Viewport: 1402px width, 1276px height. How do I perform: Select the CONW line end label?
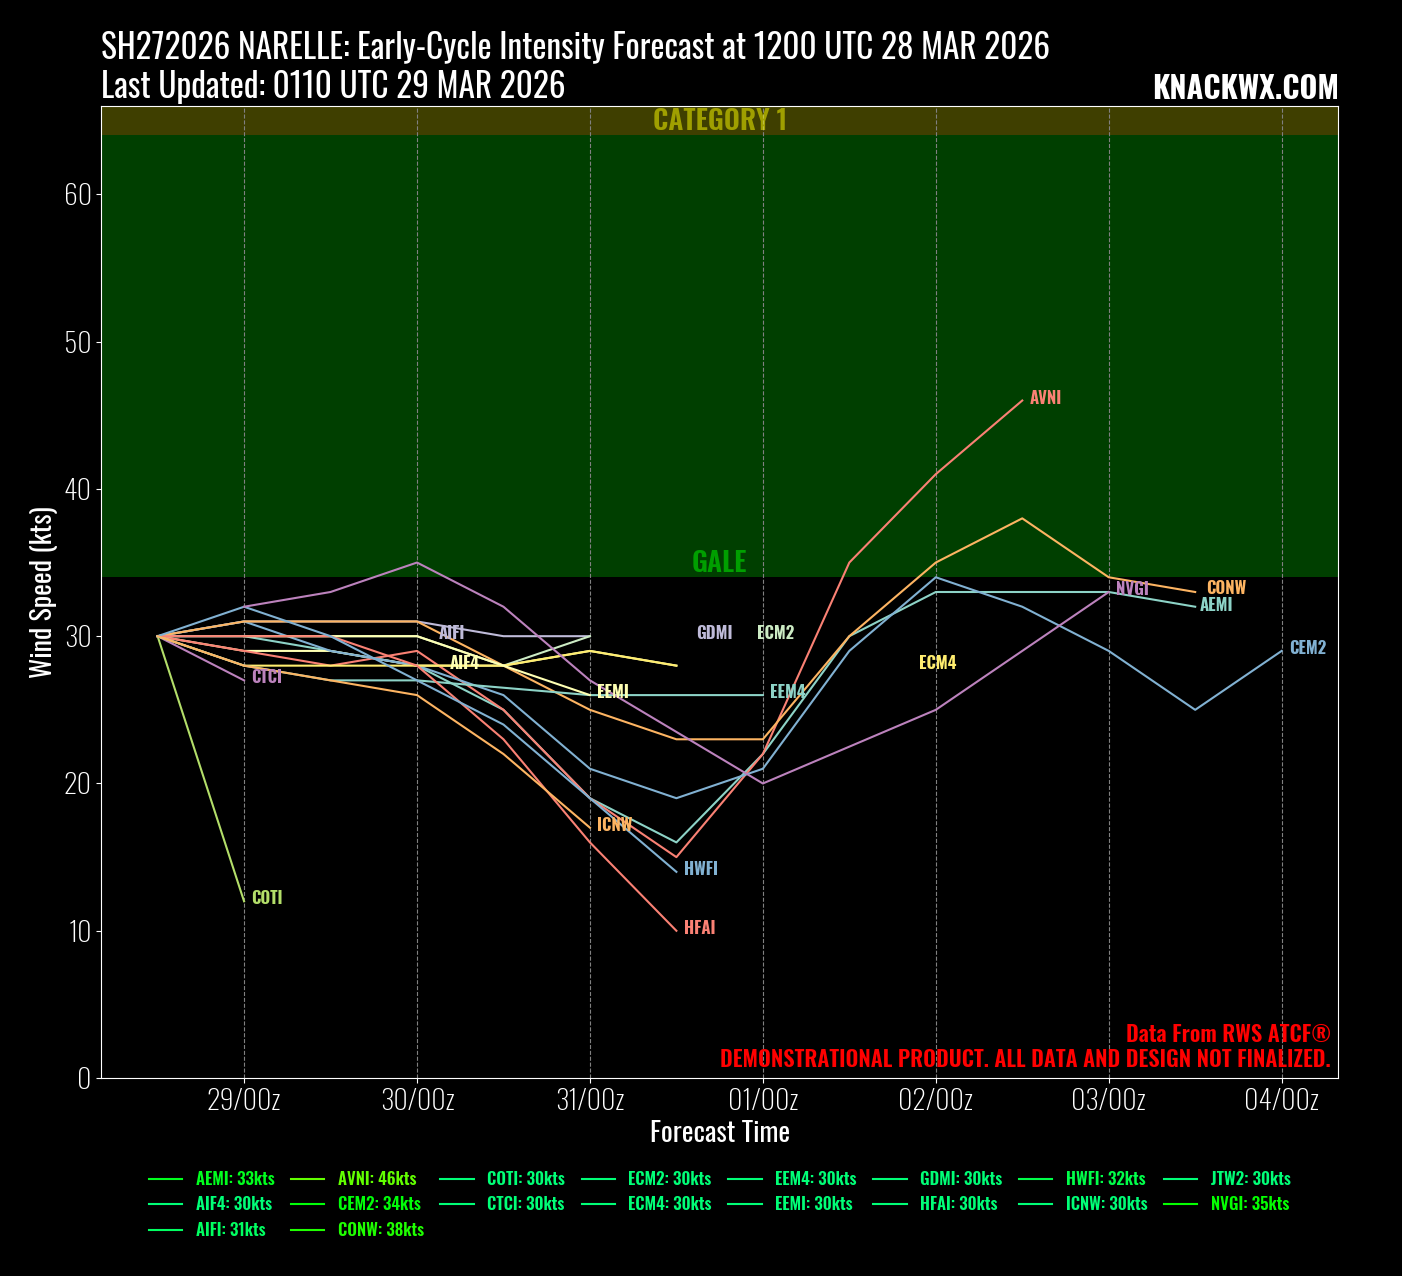pos(1226,588)
